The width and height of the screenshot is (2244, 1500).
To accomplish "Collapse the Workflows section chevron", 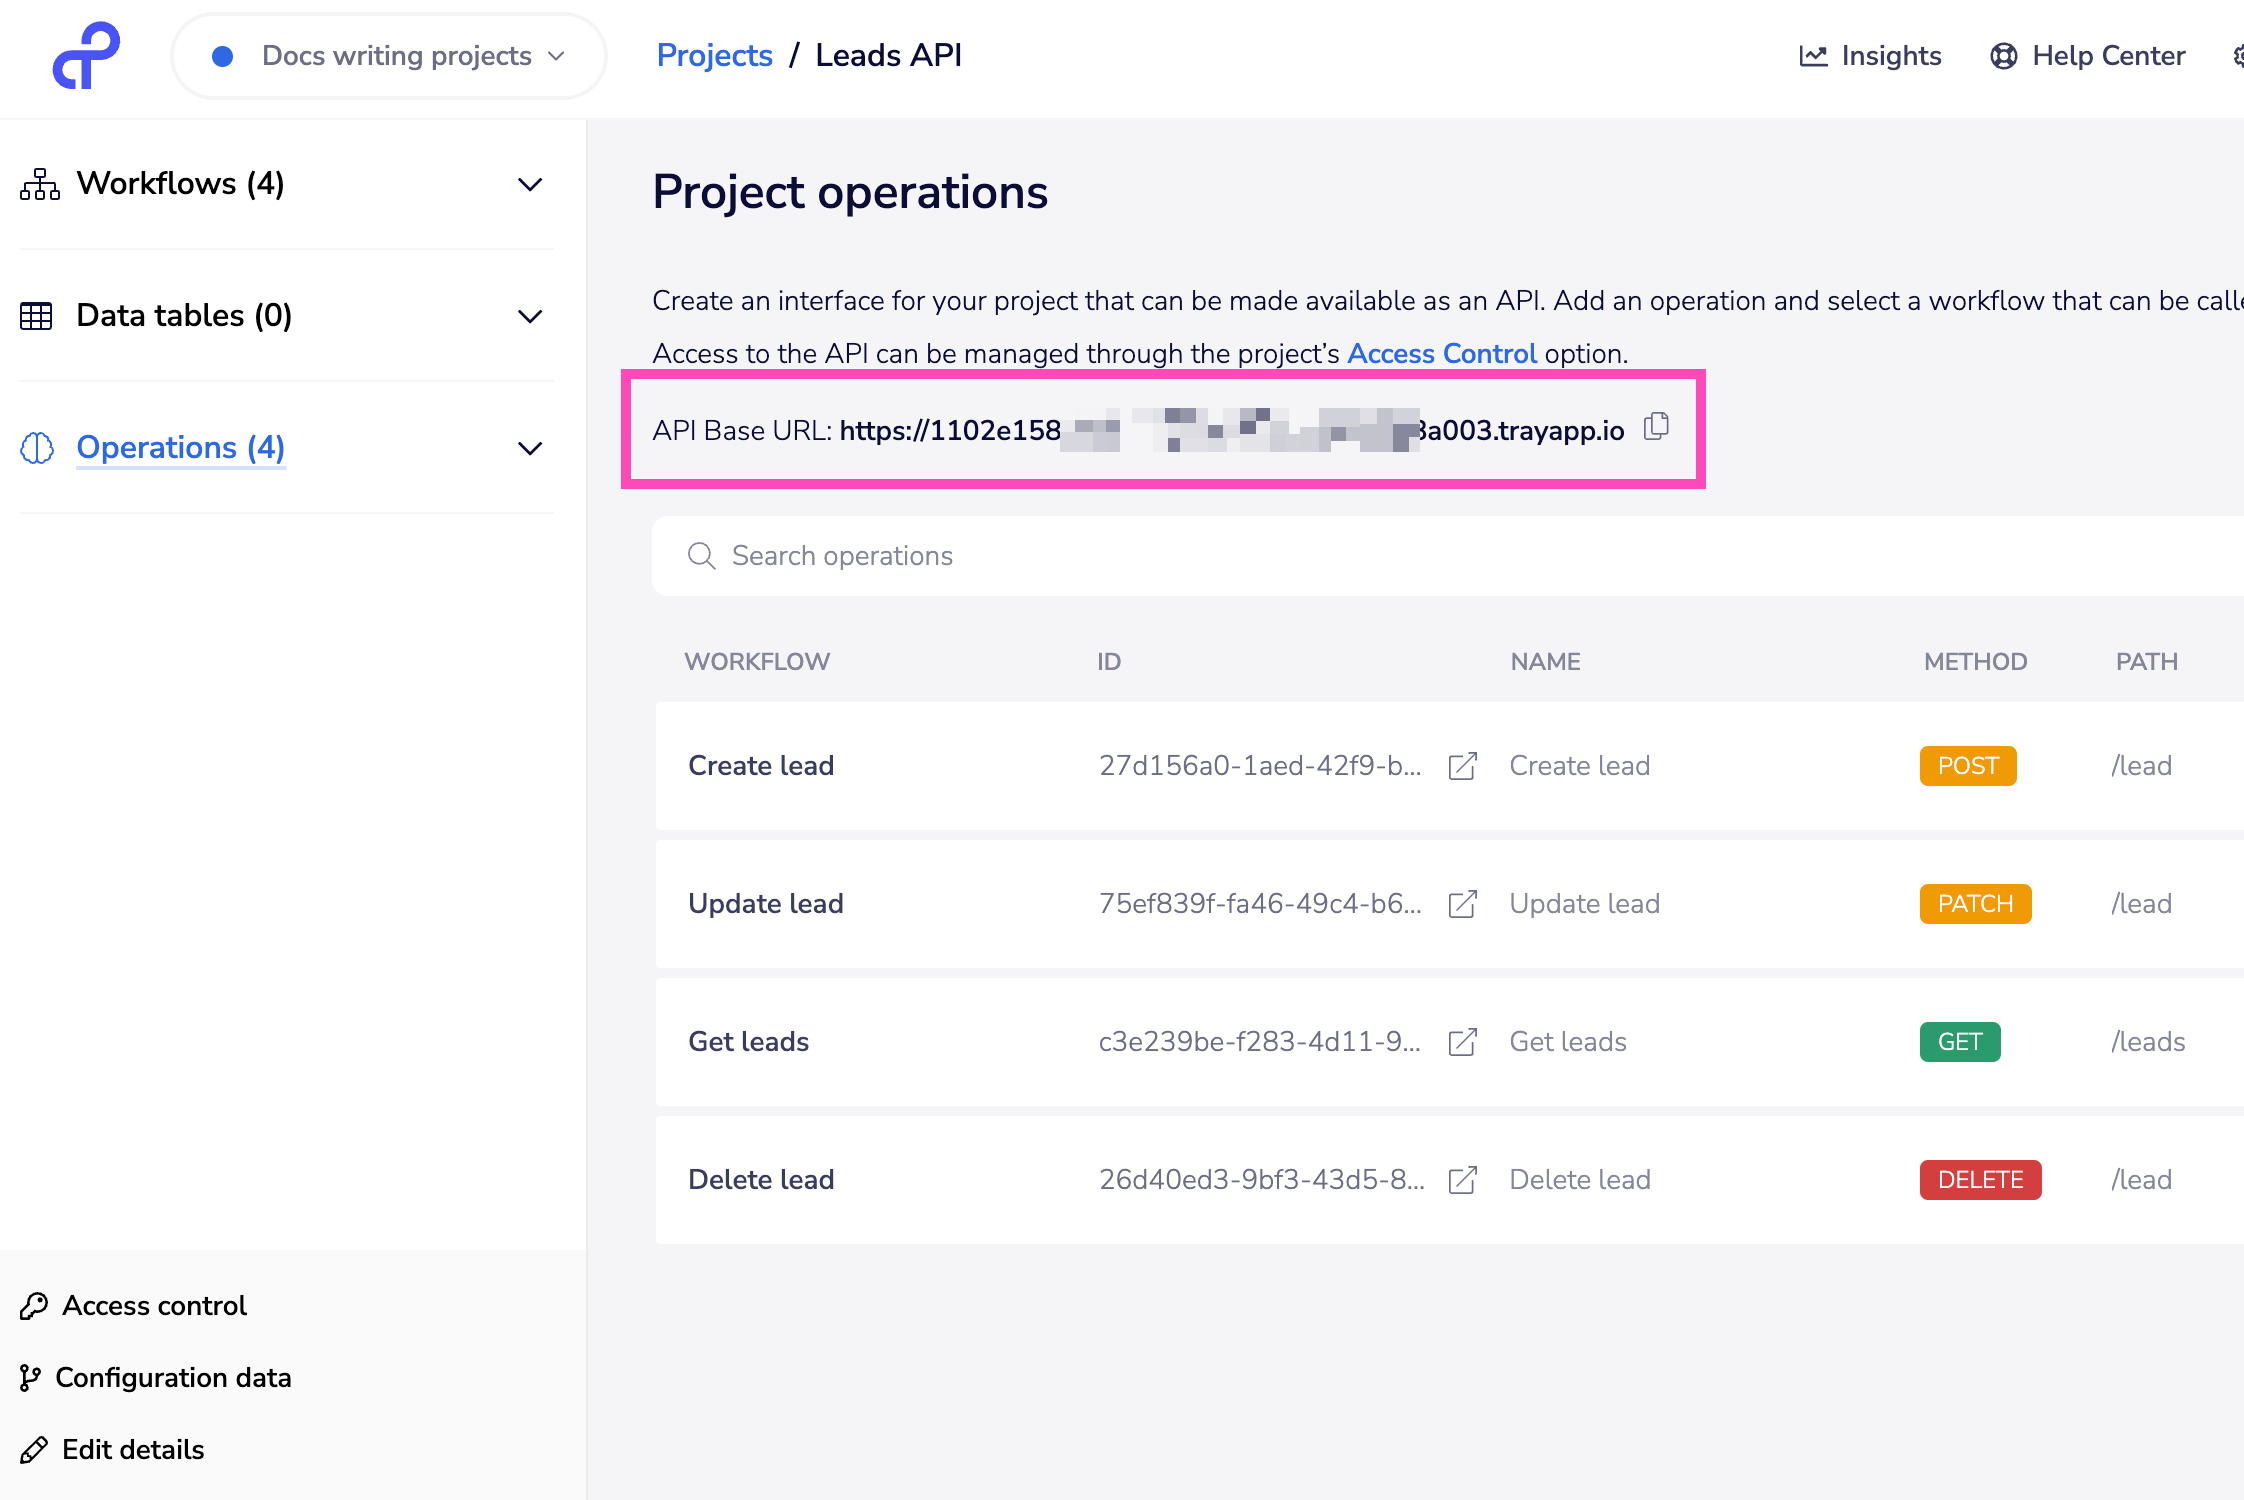I will 531,183.
